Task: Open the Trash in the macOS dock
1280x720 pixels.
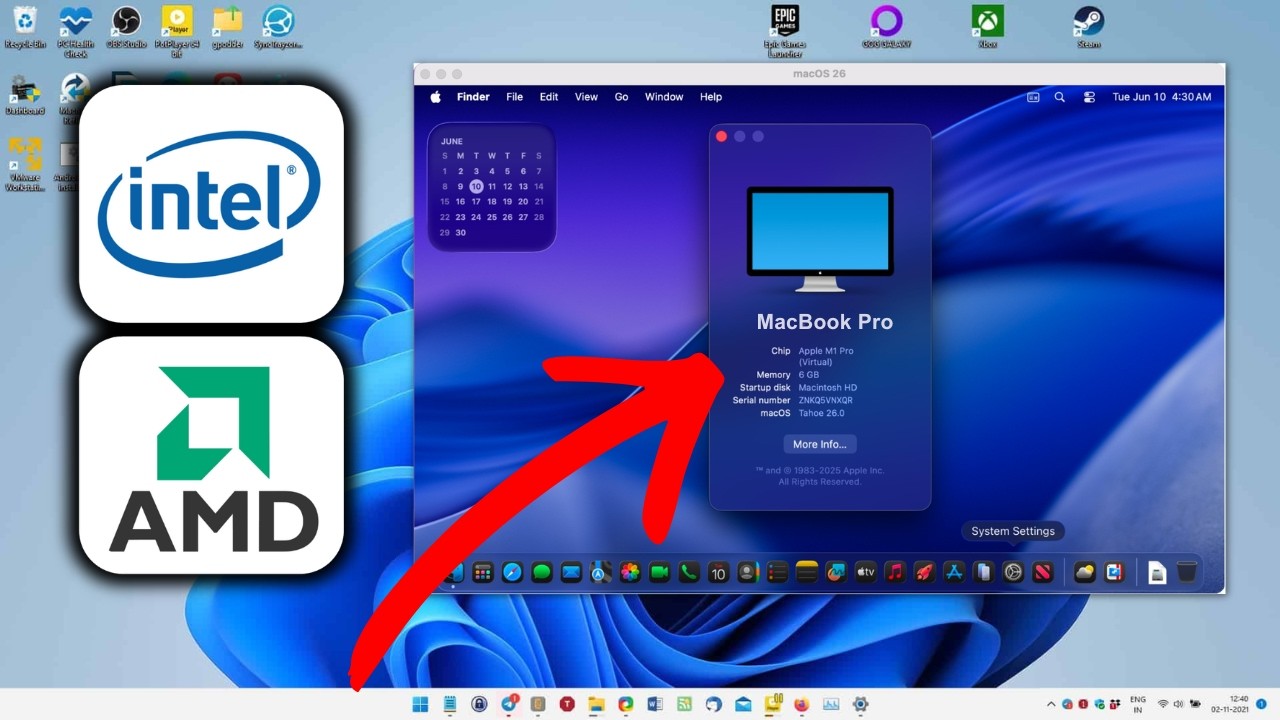Action: (1186, 573)
